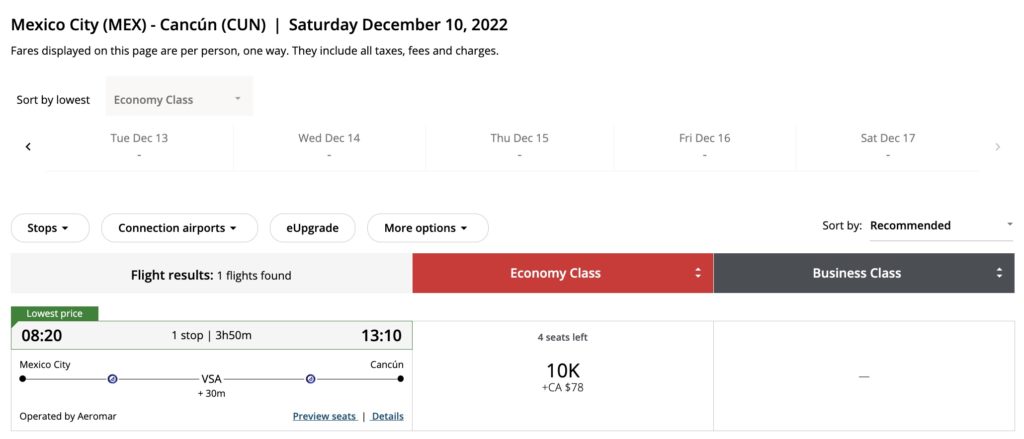Click the second stop marker on the route line
The image size is (1024, 439).
tap(310, 379)
